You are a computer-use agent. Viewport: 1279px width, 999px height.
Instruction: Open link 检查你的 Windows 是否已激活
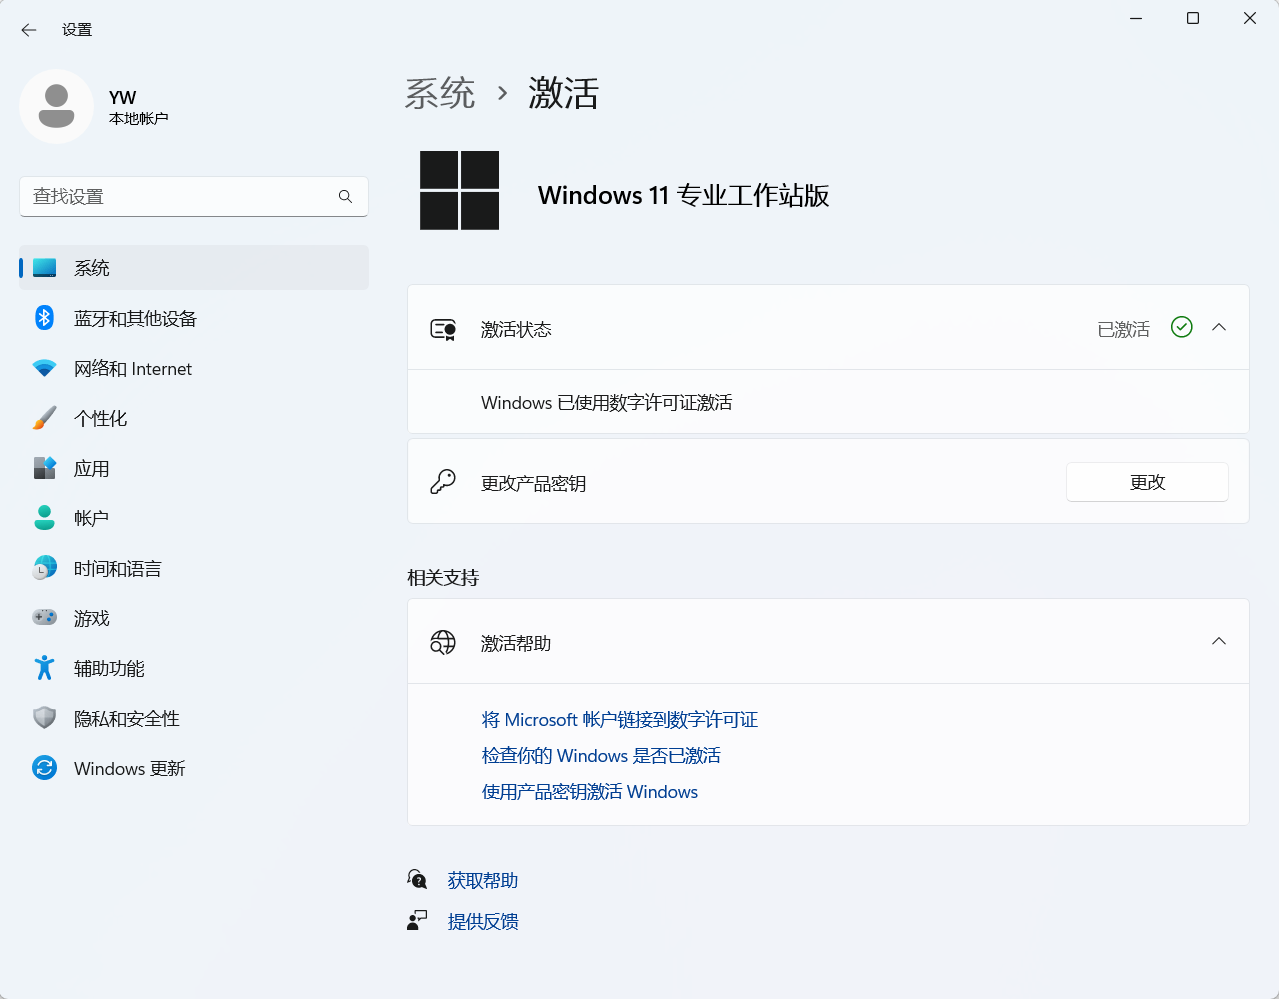[x=601, y=756]
